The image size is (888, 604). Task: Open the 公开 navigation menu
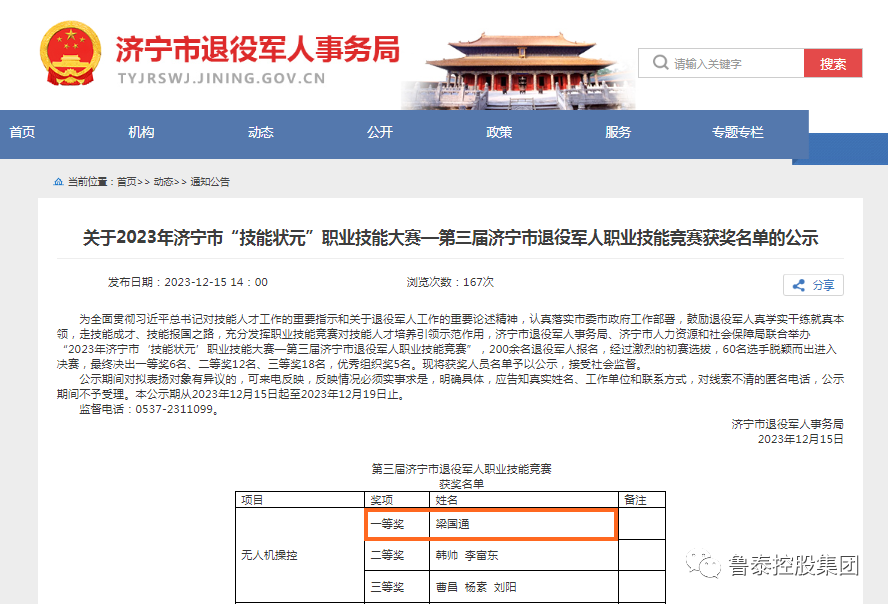pyautogui.click(x=379, y=131)
